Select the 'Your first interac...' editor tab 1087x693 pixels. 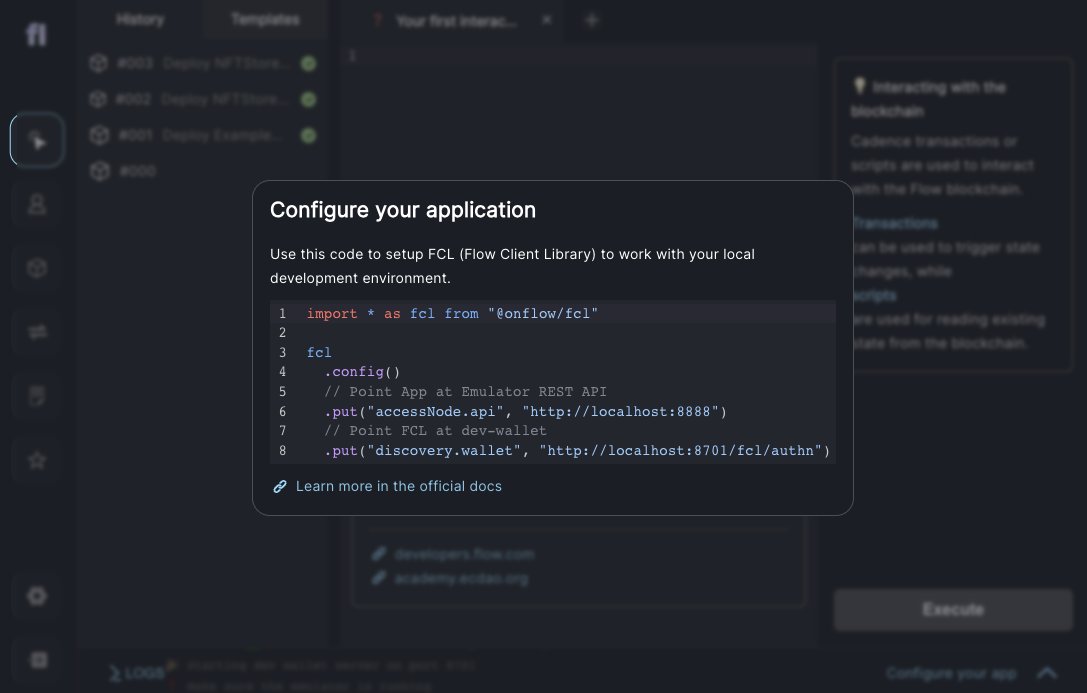(x=455, y=21)
